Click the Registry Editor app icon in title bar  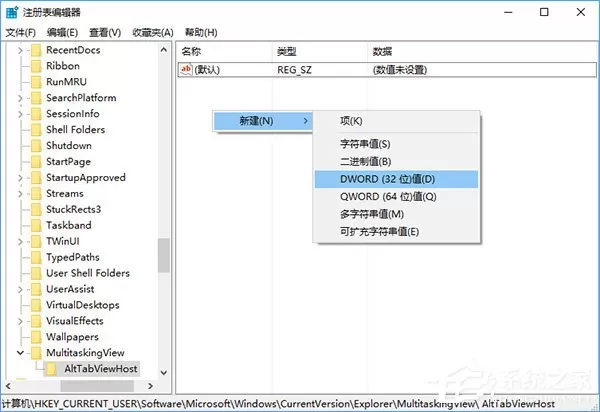pos(12,12)
